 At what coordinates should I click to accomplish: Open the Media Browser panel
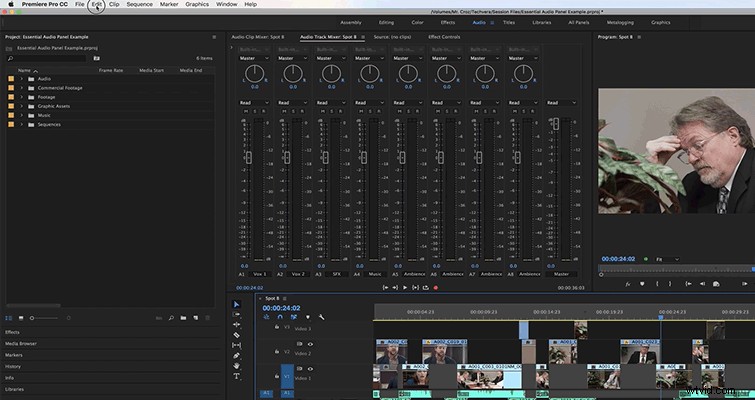21,344
